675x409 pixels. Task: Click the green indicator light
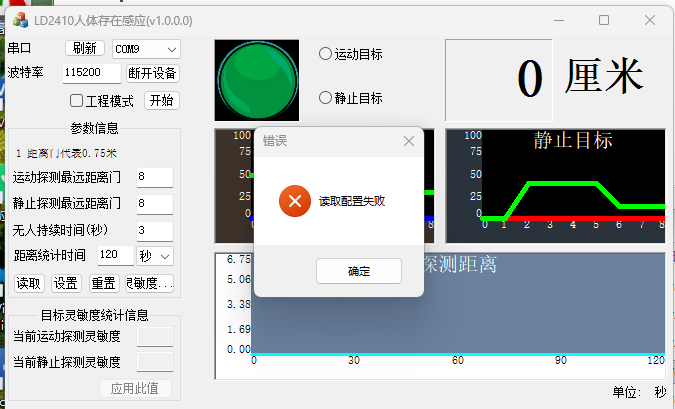pyautogui.click(x=257, y=80)
